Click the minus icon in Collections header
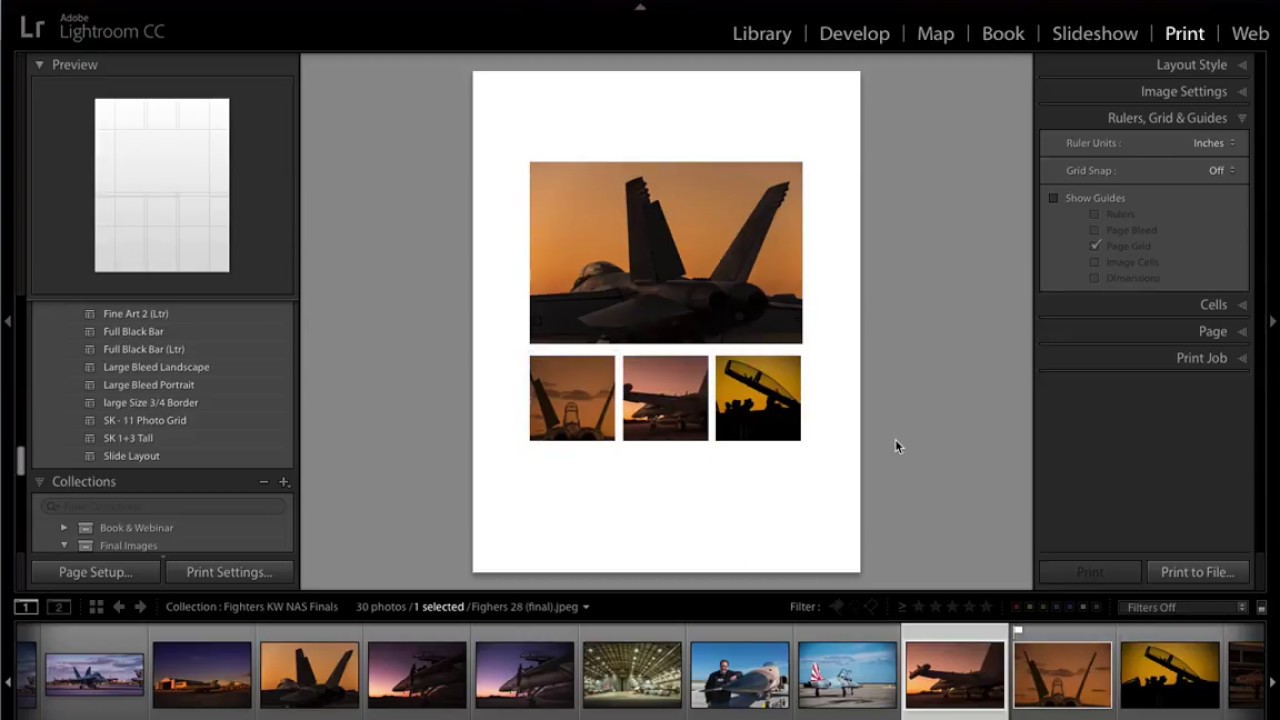This screenshot has width=1280, height=720. point(264,482)
